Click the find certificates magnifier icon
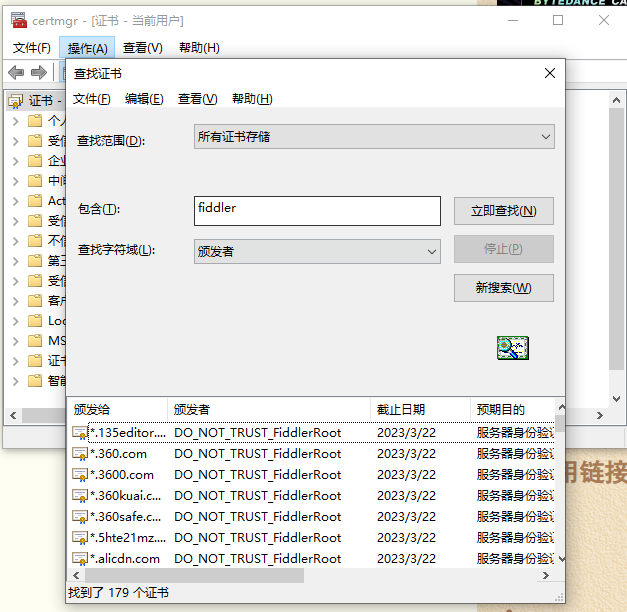 coord(513,348)
